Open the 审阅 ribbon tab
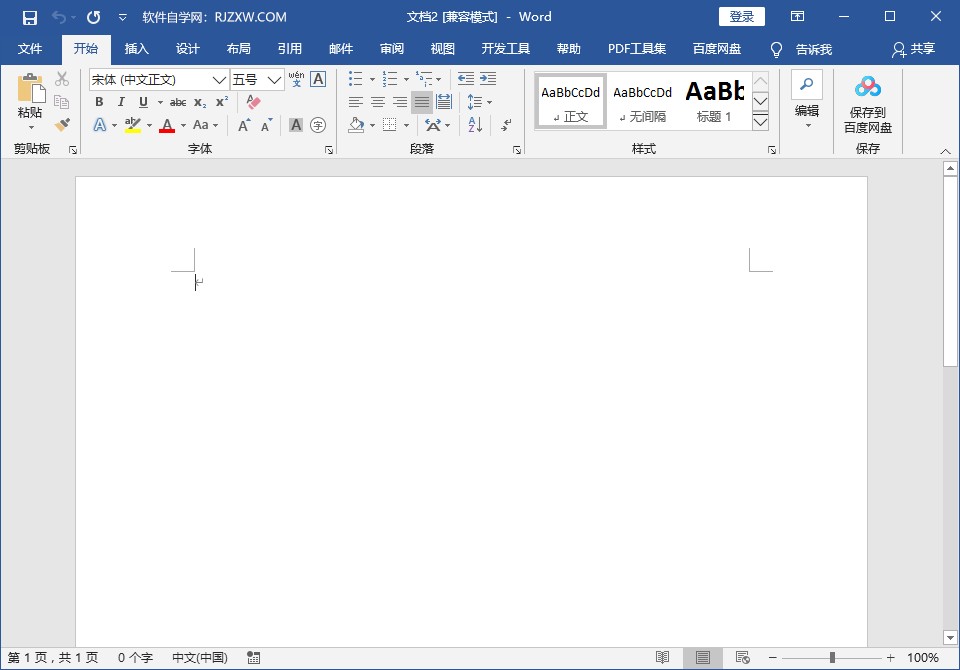Screen dimensions: 960x670 [x=391, y=49]
